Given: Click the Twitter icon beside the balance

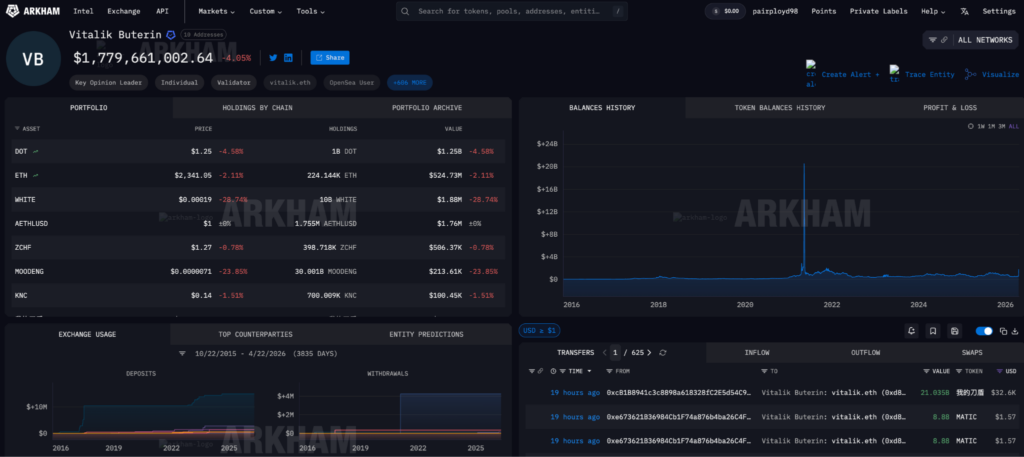Looking at the screenshot, I should (273, 58).
